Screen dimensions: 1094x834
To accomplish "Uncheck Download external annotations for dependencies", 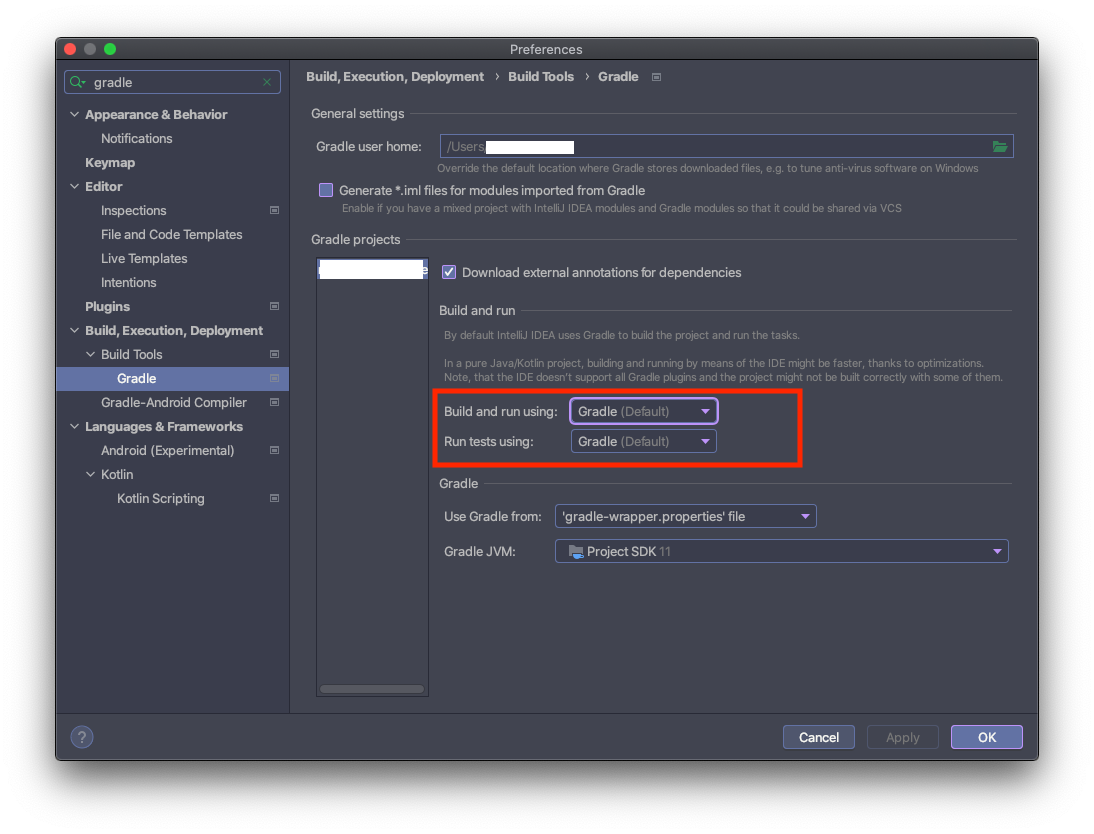I will click(449, 272).
